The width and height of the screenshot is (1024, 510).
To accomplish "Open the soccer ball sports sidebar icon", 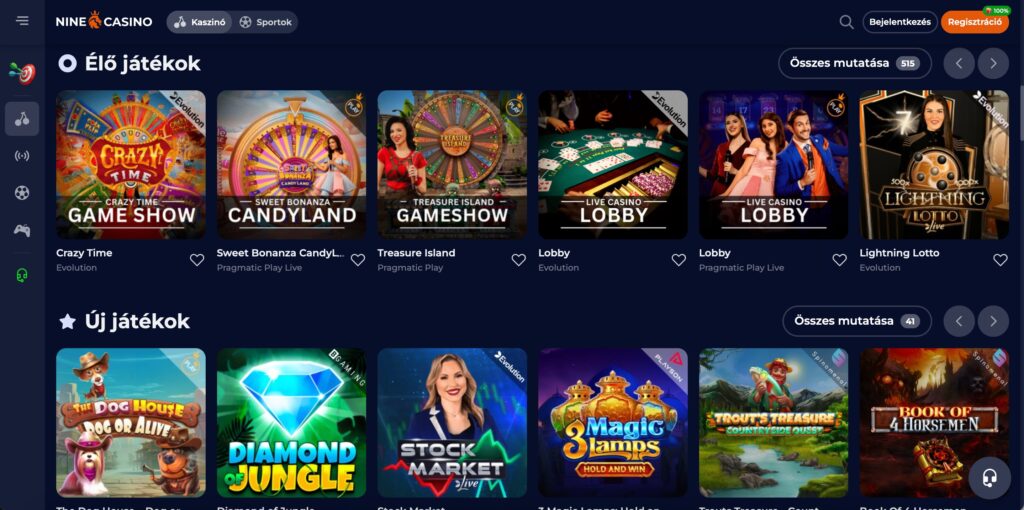I will coord(22,193).
